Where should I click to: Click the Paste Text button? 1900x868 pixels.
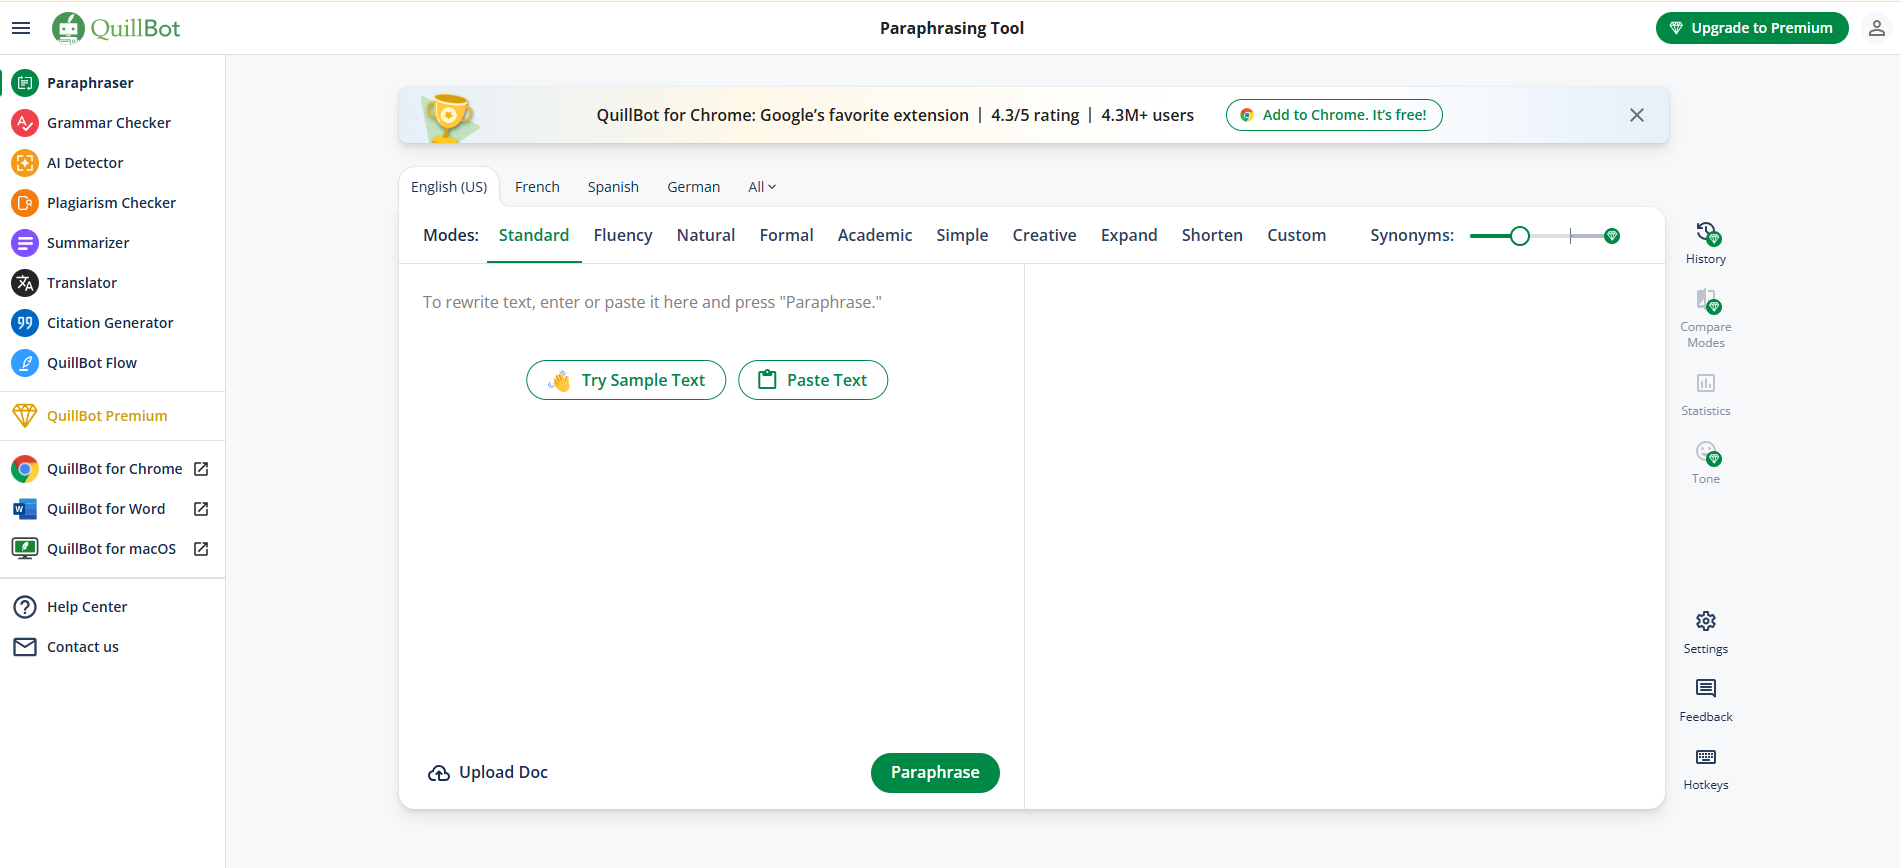(x=813, y=380)
